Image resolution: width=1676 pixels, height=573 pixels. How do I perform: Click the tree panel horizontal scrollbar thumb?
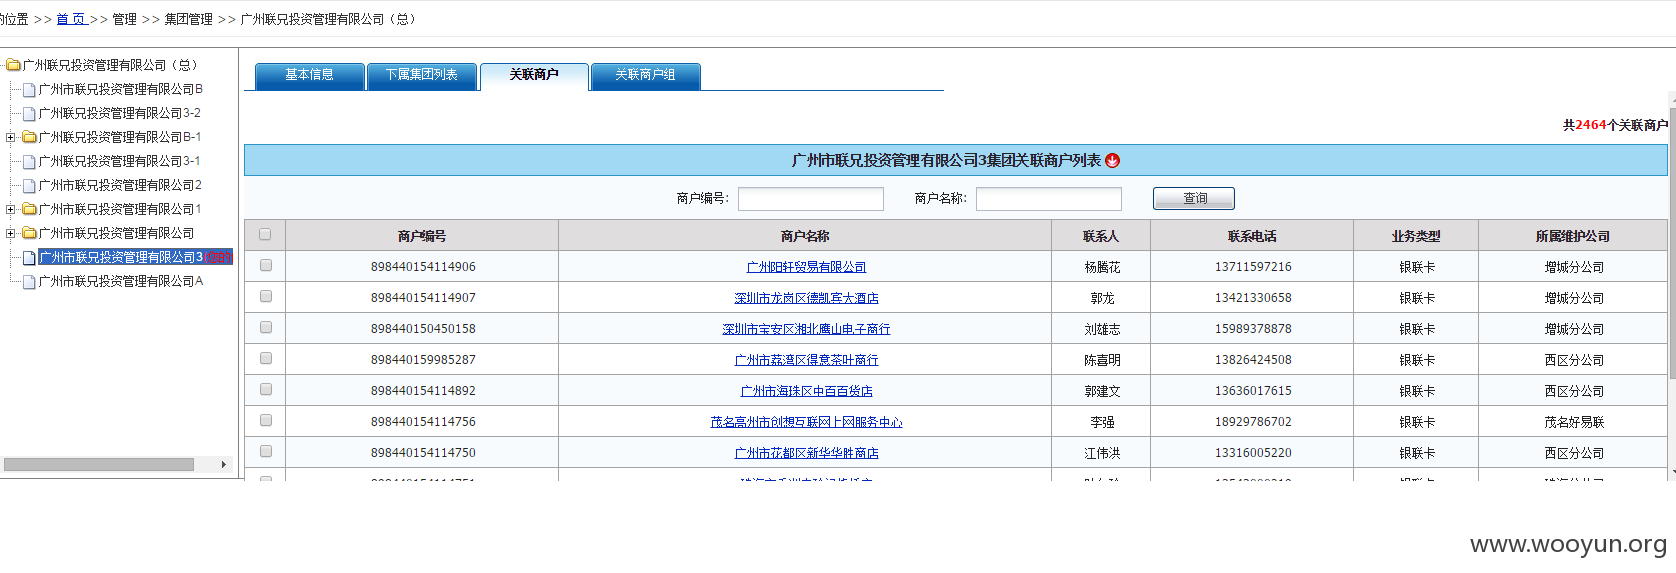coord(99,464)
